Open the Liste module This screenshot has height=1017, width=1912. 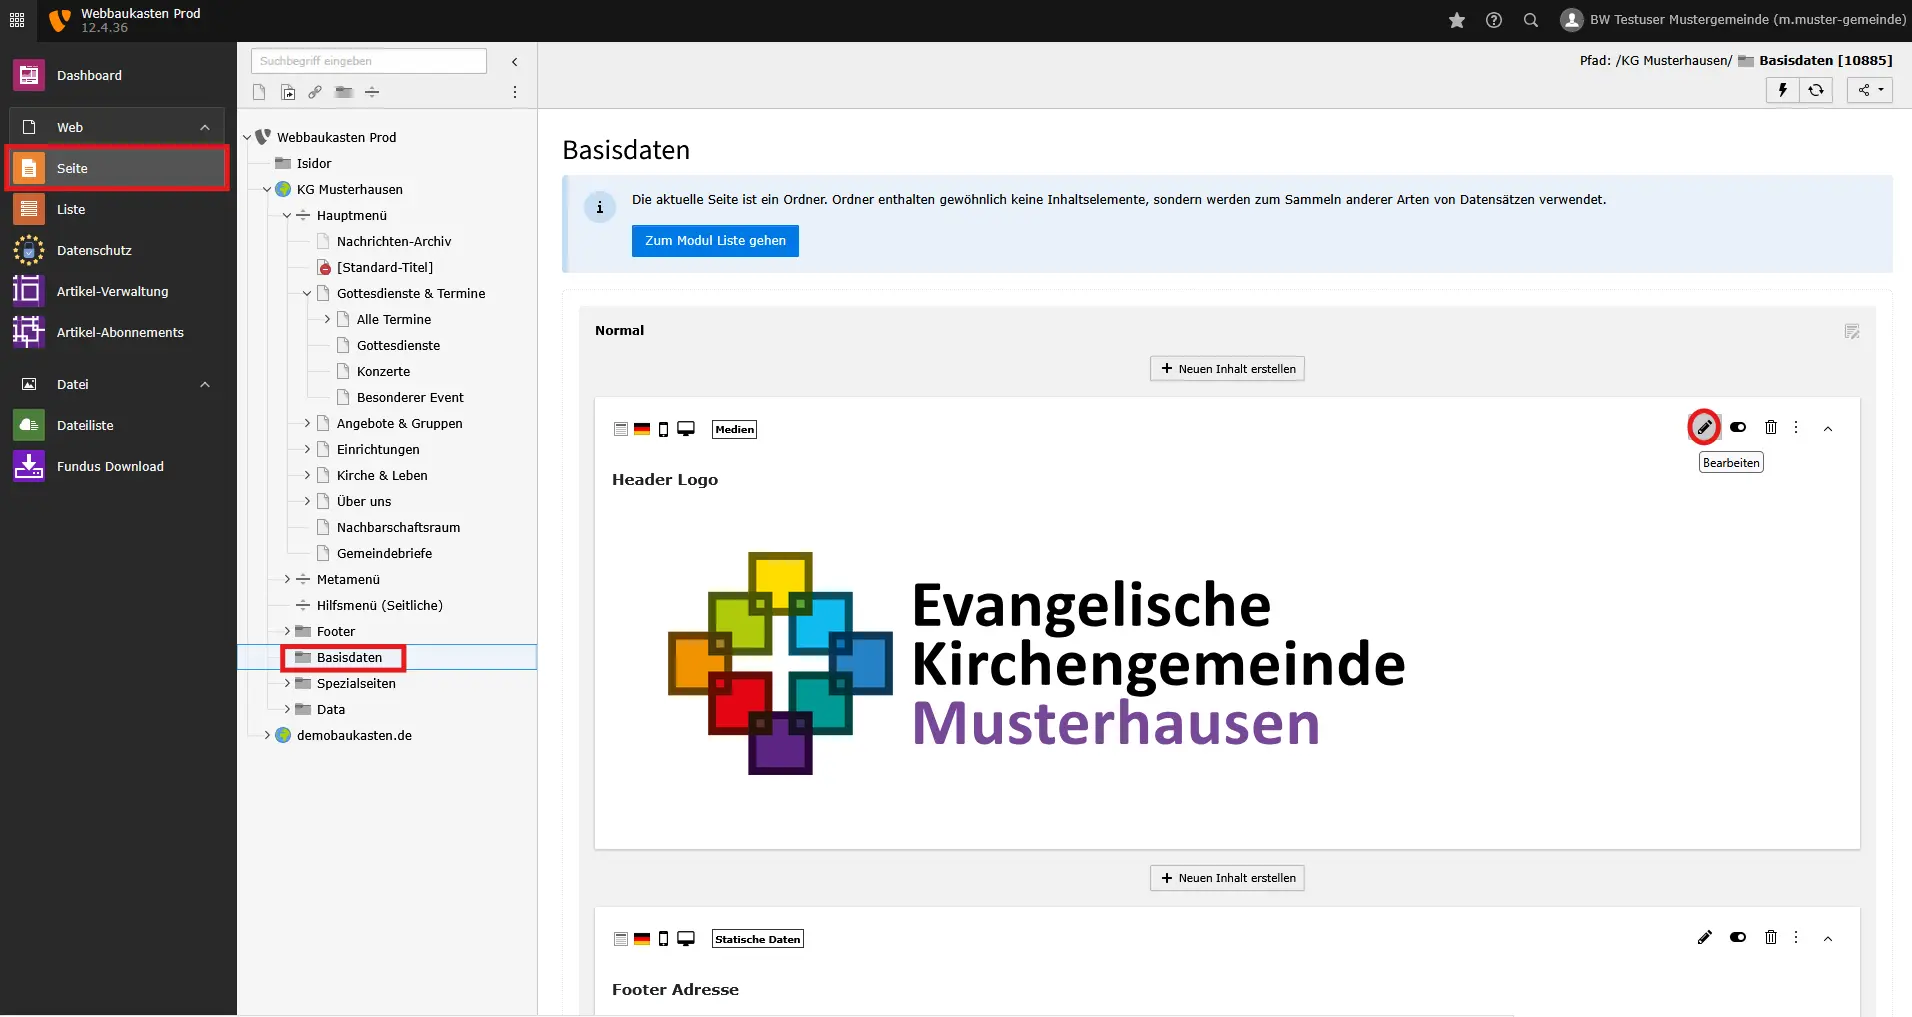71,210
